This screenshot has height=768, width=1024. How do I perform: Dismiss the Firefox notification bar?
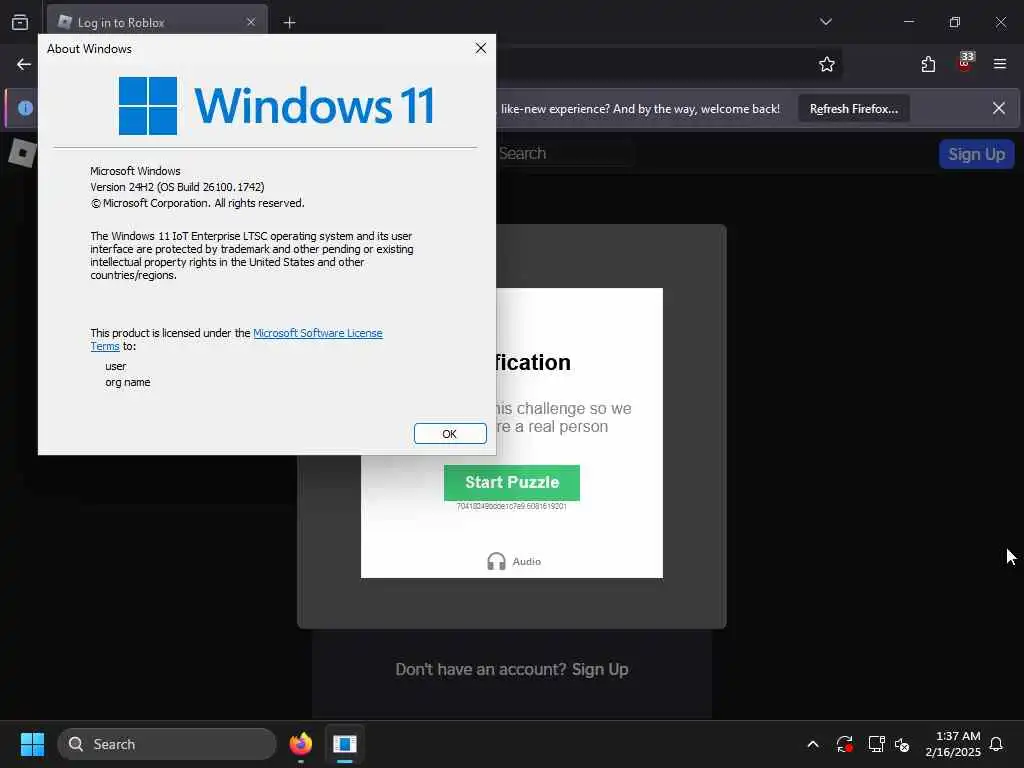coord(999,108)
